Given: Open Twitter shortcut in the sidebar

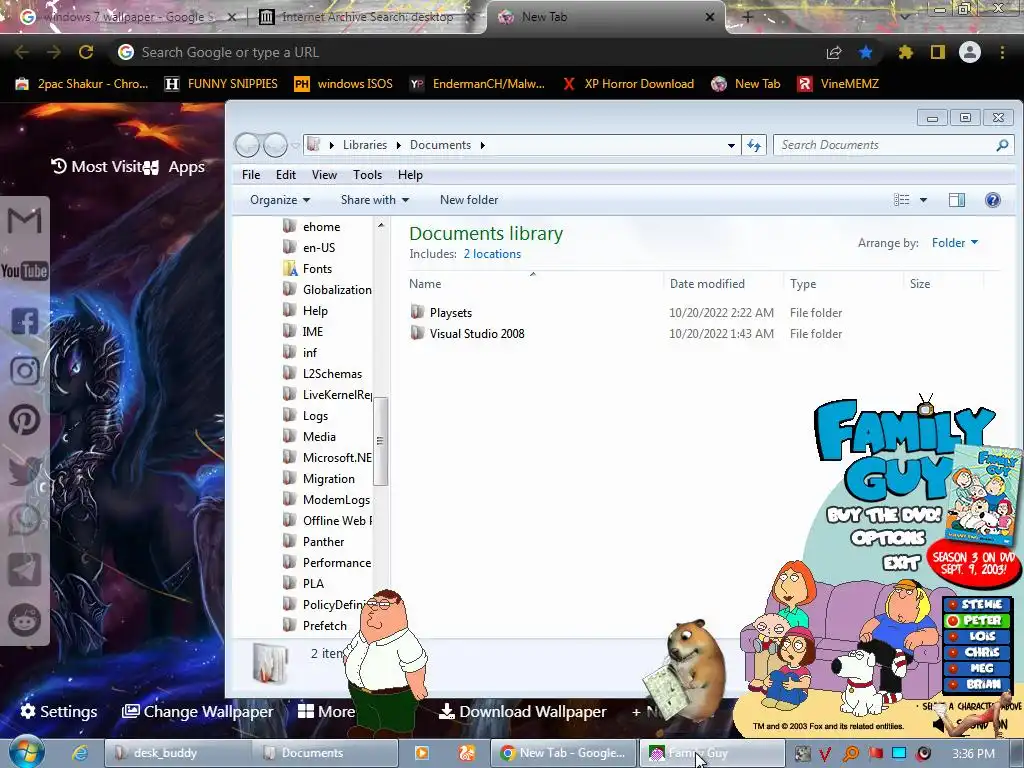Looking at the screenshot, I should click(24, 470).
